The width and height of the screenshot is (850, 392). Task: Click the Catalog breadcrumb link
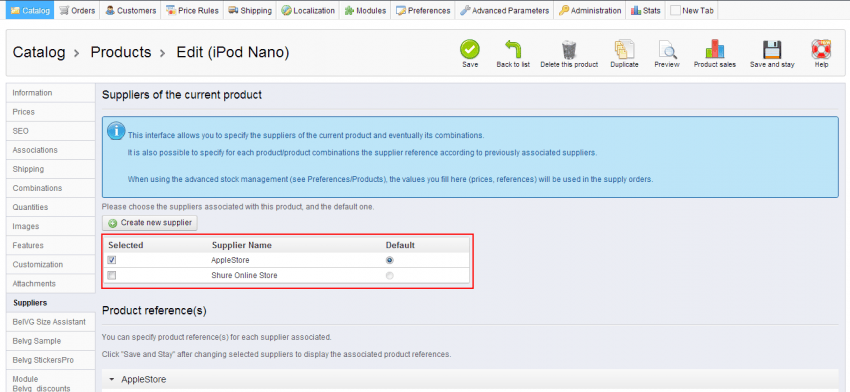tap(38, 53)
